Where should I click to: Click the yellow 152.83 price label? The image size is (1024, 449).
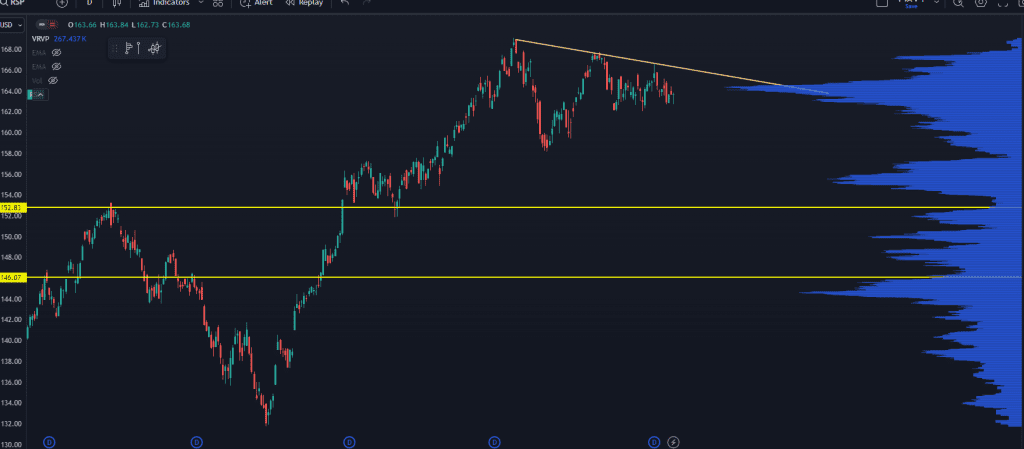(12, 208)
